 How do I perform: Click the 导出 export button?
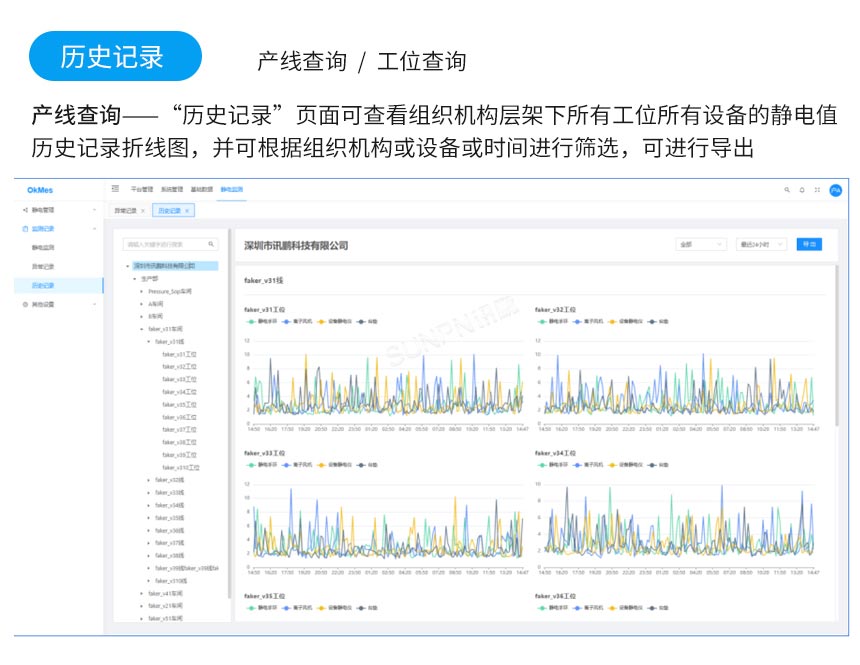tap(808, 243)
